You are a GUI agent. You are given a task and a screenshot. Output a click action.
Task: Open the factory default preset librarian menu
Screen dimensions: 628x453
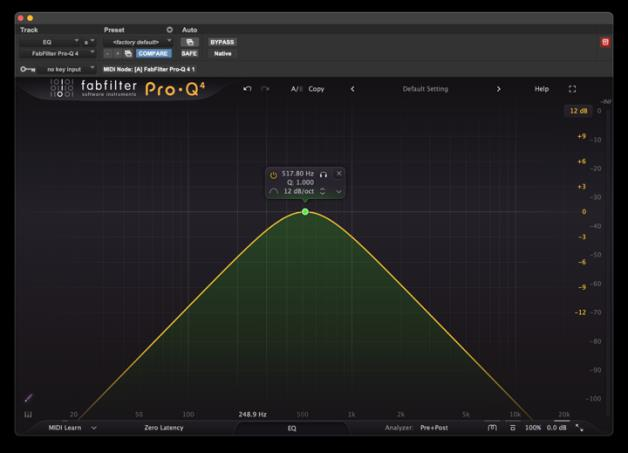point(137,42)
